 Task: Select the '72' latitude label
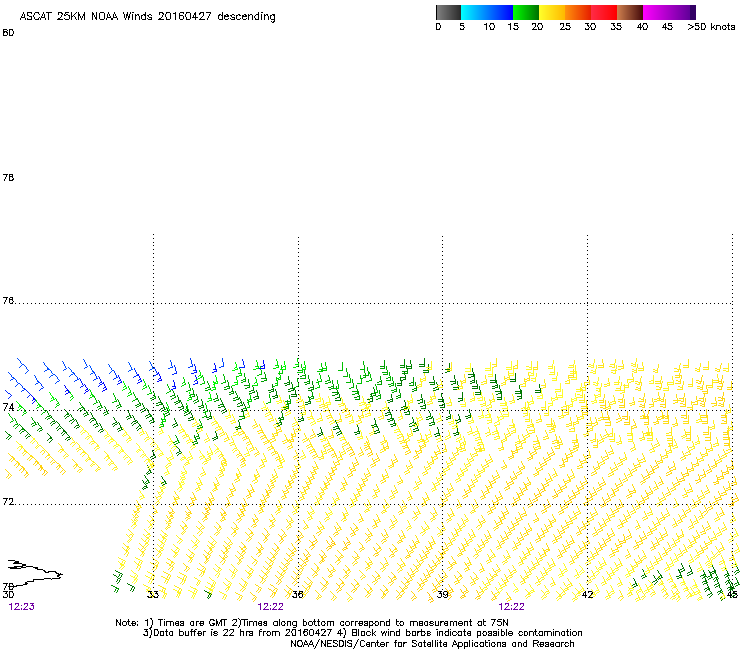(8, 501)
